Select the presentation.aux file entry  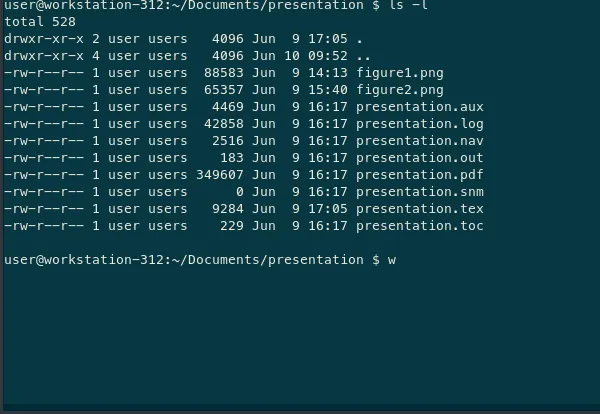[420, 107]
